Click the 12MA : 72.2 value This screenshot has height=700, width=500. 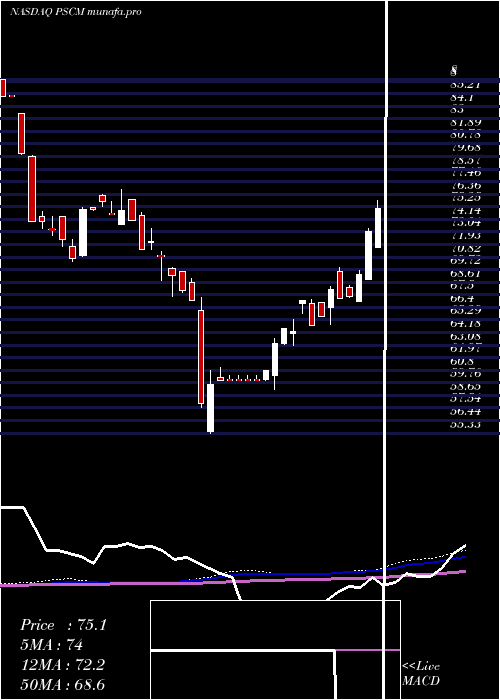(x=62, y=665)
